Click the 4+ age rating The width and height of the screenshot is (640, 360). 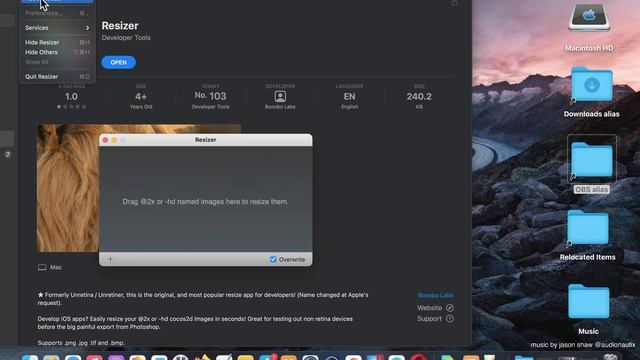pos(141,97)
